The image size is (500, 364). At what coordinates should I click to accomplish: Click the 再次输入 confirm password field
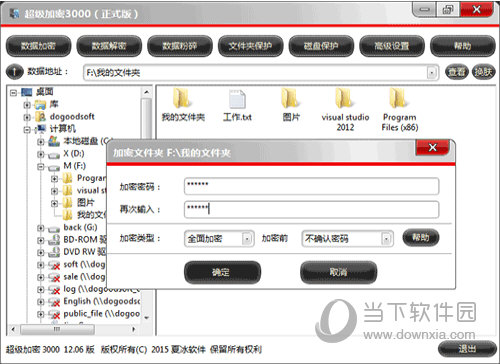tap(311, 209)
